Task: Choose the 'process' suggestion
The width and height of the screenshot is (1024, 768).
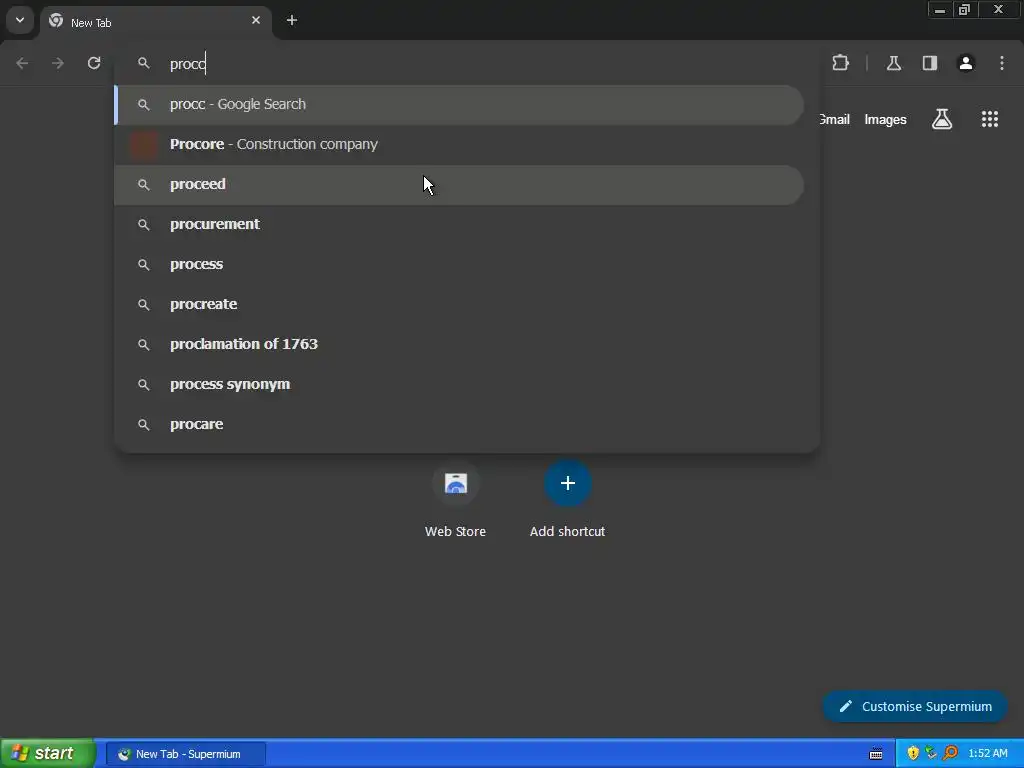Action: (459, 264)
